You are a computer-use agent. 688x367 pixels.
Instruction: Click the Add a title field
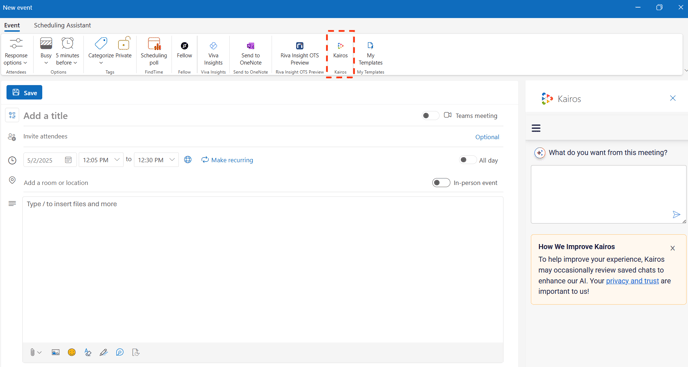(x=219, y=115)
